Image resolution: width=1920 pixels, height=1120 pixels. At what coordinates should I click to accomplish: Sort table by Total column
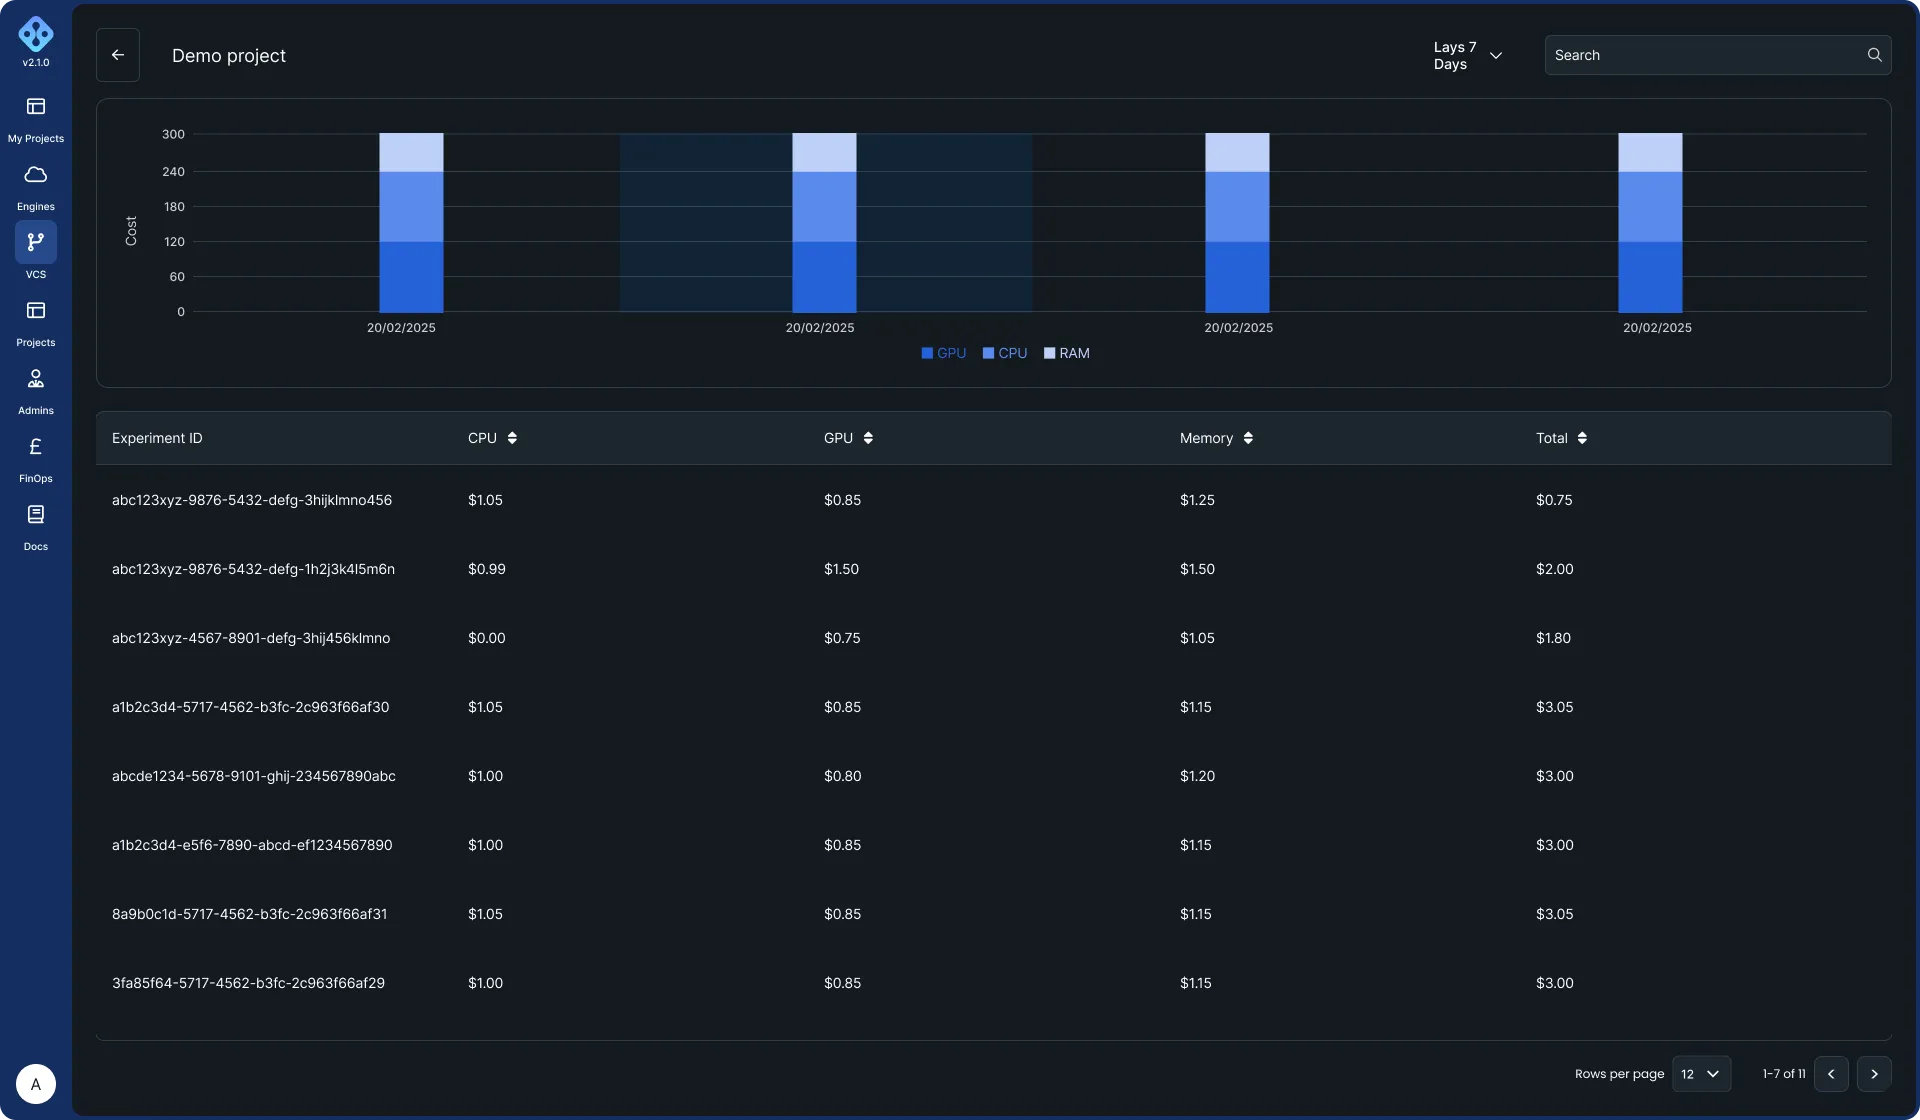click(x=1582, y=438)
